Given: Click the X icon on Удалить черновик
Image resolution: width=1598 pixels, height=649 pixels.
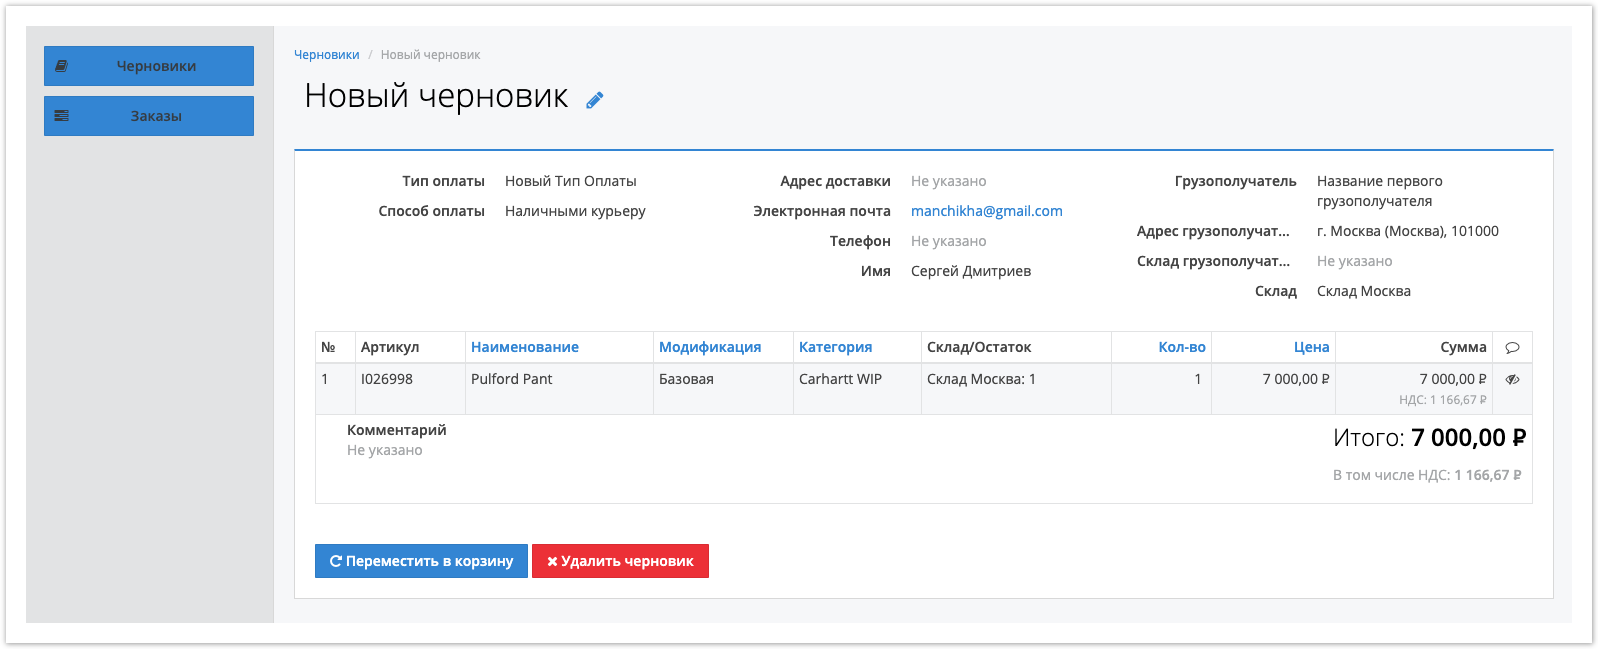Looking at the screenshot, I should [x=552, y=561].
